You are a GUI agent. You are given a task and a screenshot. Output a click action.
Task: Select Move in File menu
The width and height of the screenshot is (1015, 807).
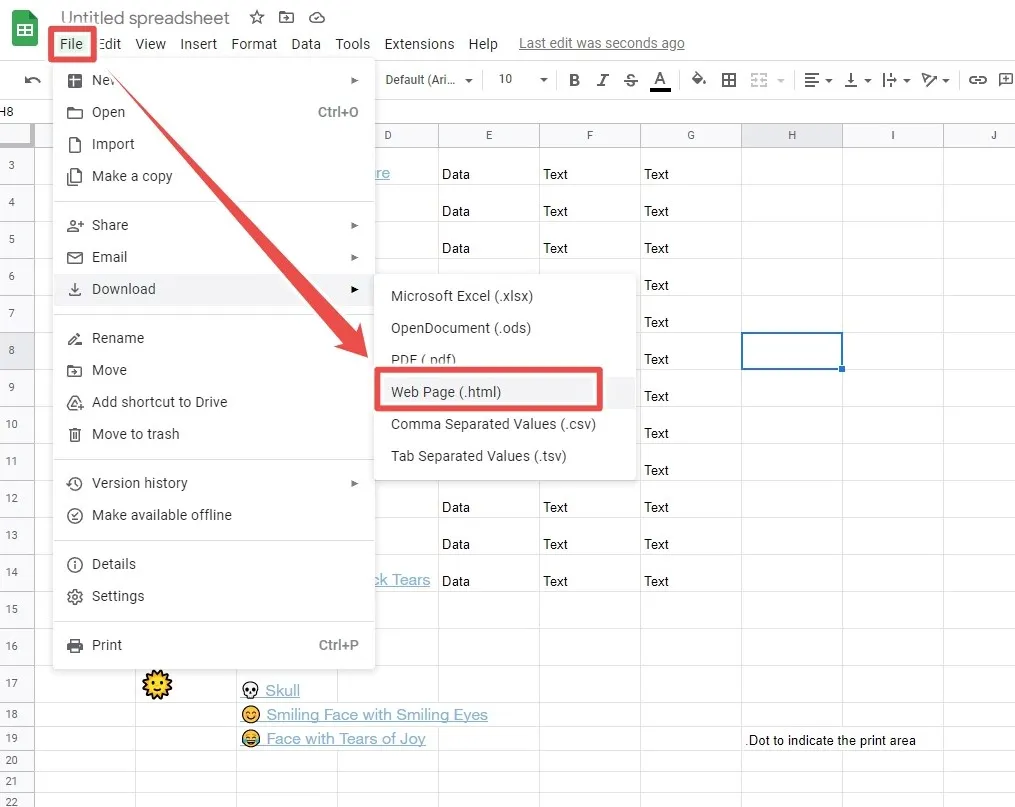214,370
